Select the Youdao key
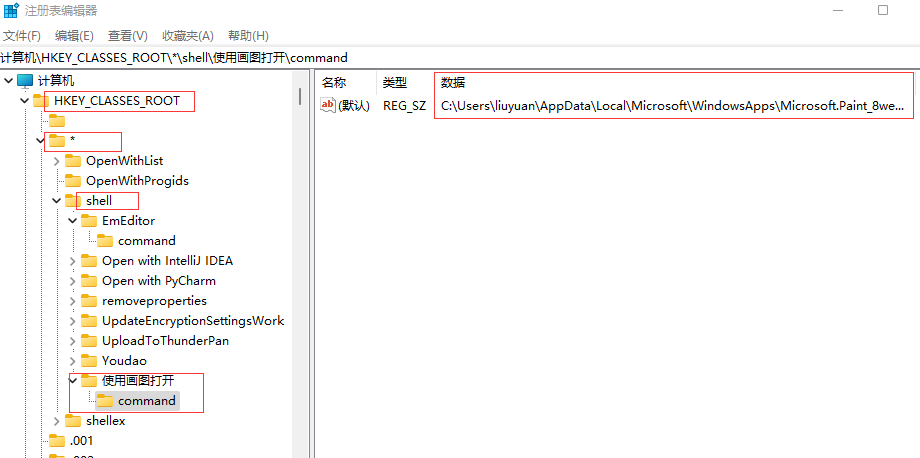 [x=124, y=361]
